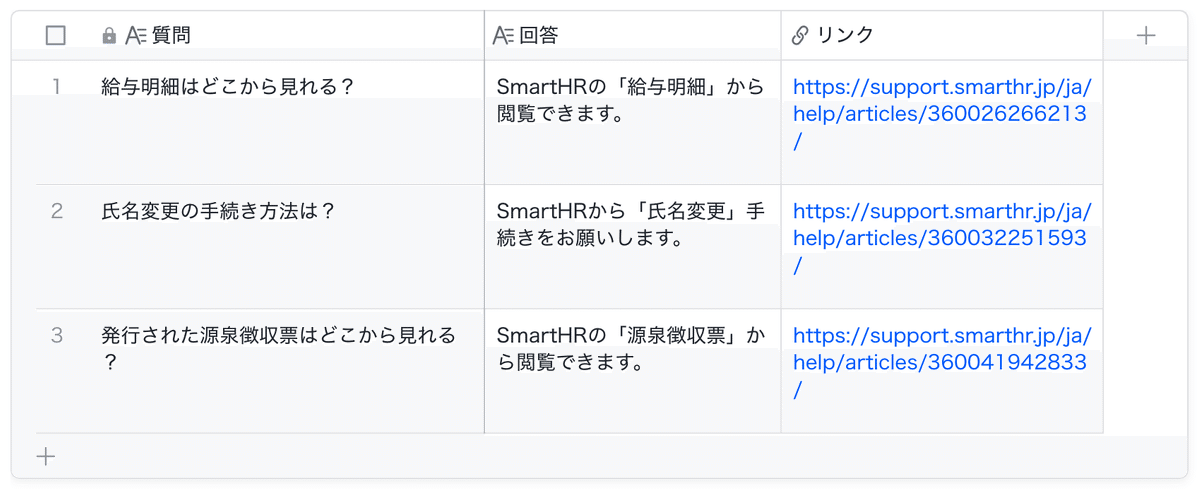Check the select-all rows checkbox

[56, 36]
